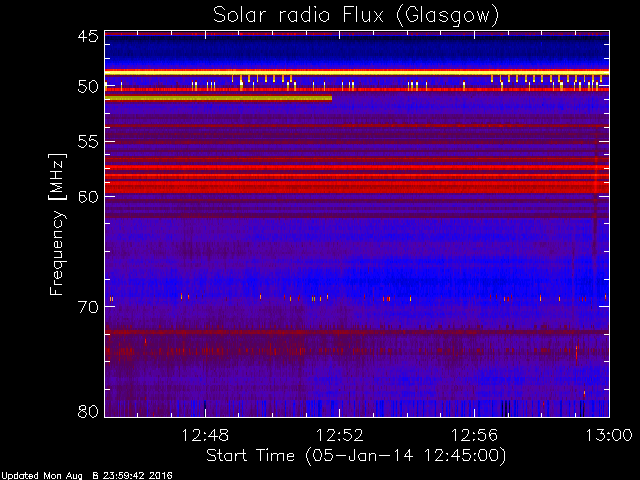This screenshot has height=480, width=640.
Task: Click the dark red horizontal band below 70 MHz
Action: [x=357, y=332]
